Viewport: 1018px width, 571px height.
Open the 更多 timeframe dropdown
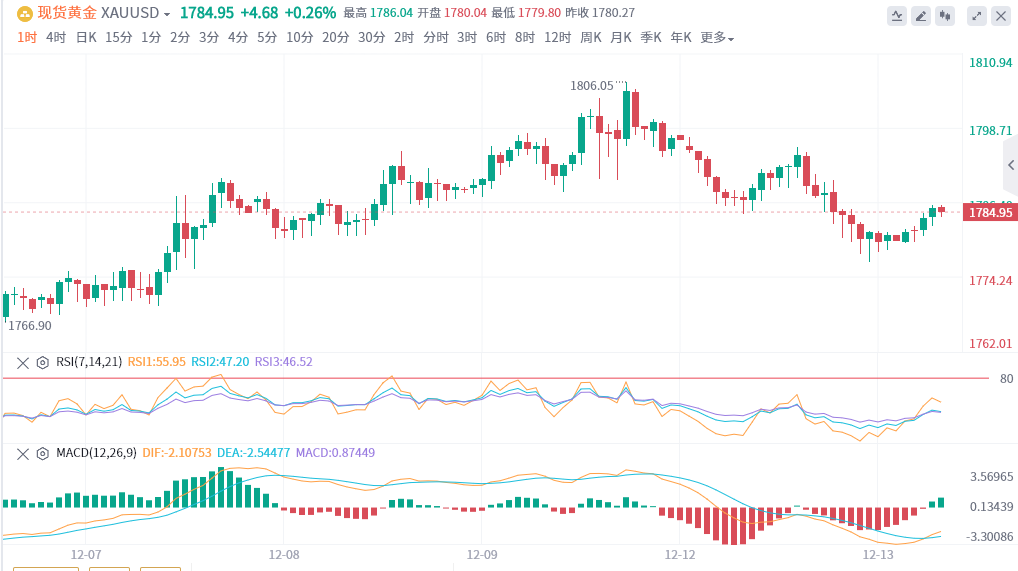point(717,38)
